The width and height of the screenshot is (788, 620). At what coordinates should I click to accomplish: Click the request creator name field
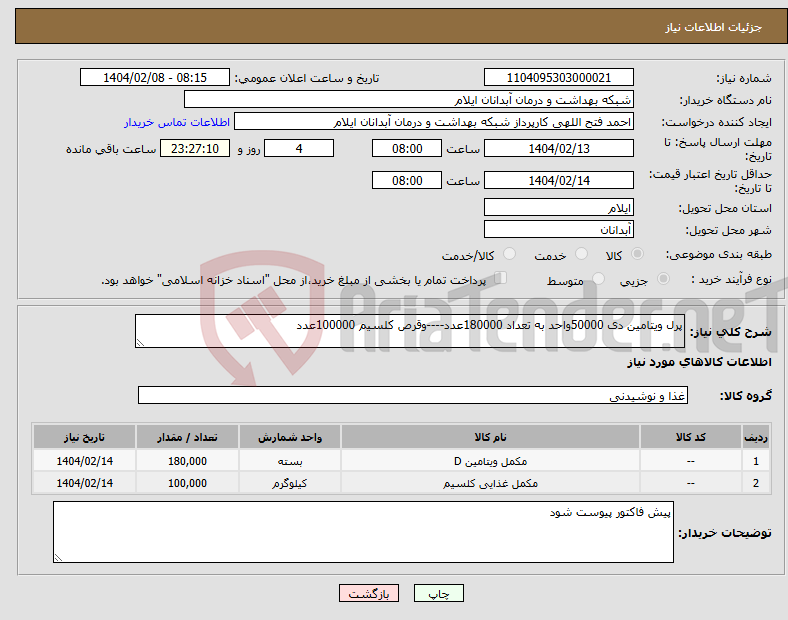click(434, 122)
